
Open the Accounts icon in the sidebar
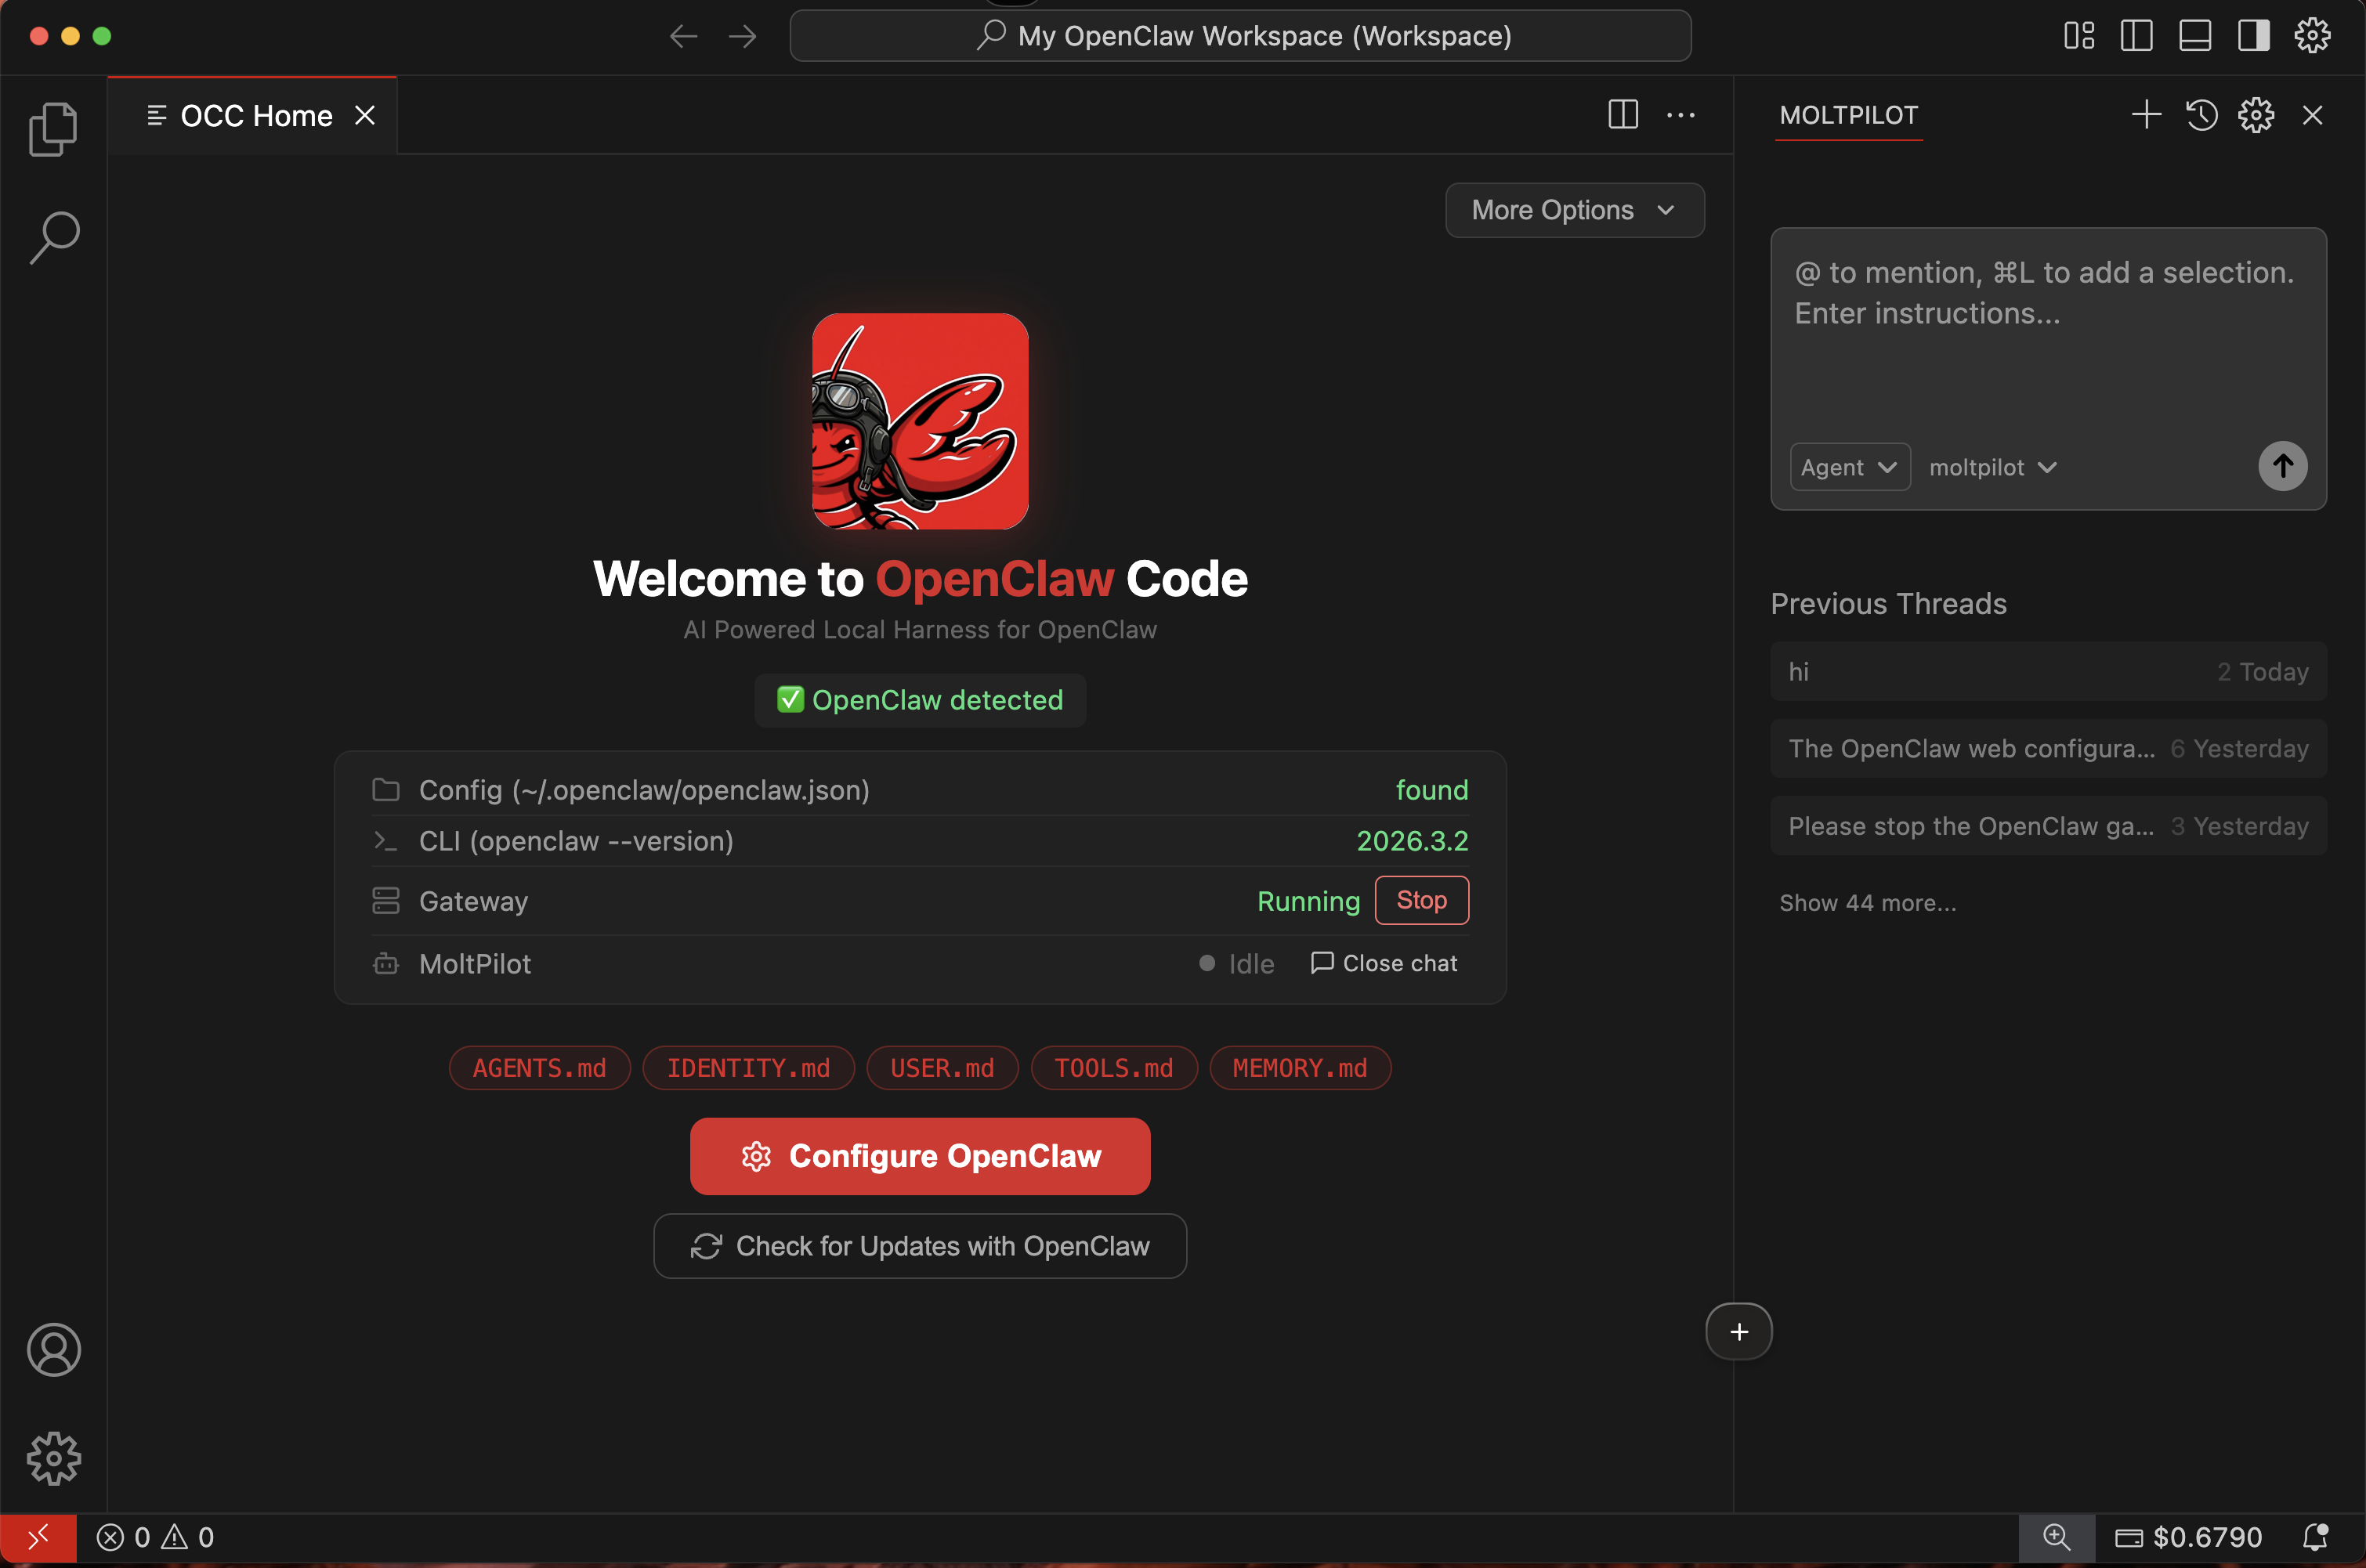coord(54,1350)
